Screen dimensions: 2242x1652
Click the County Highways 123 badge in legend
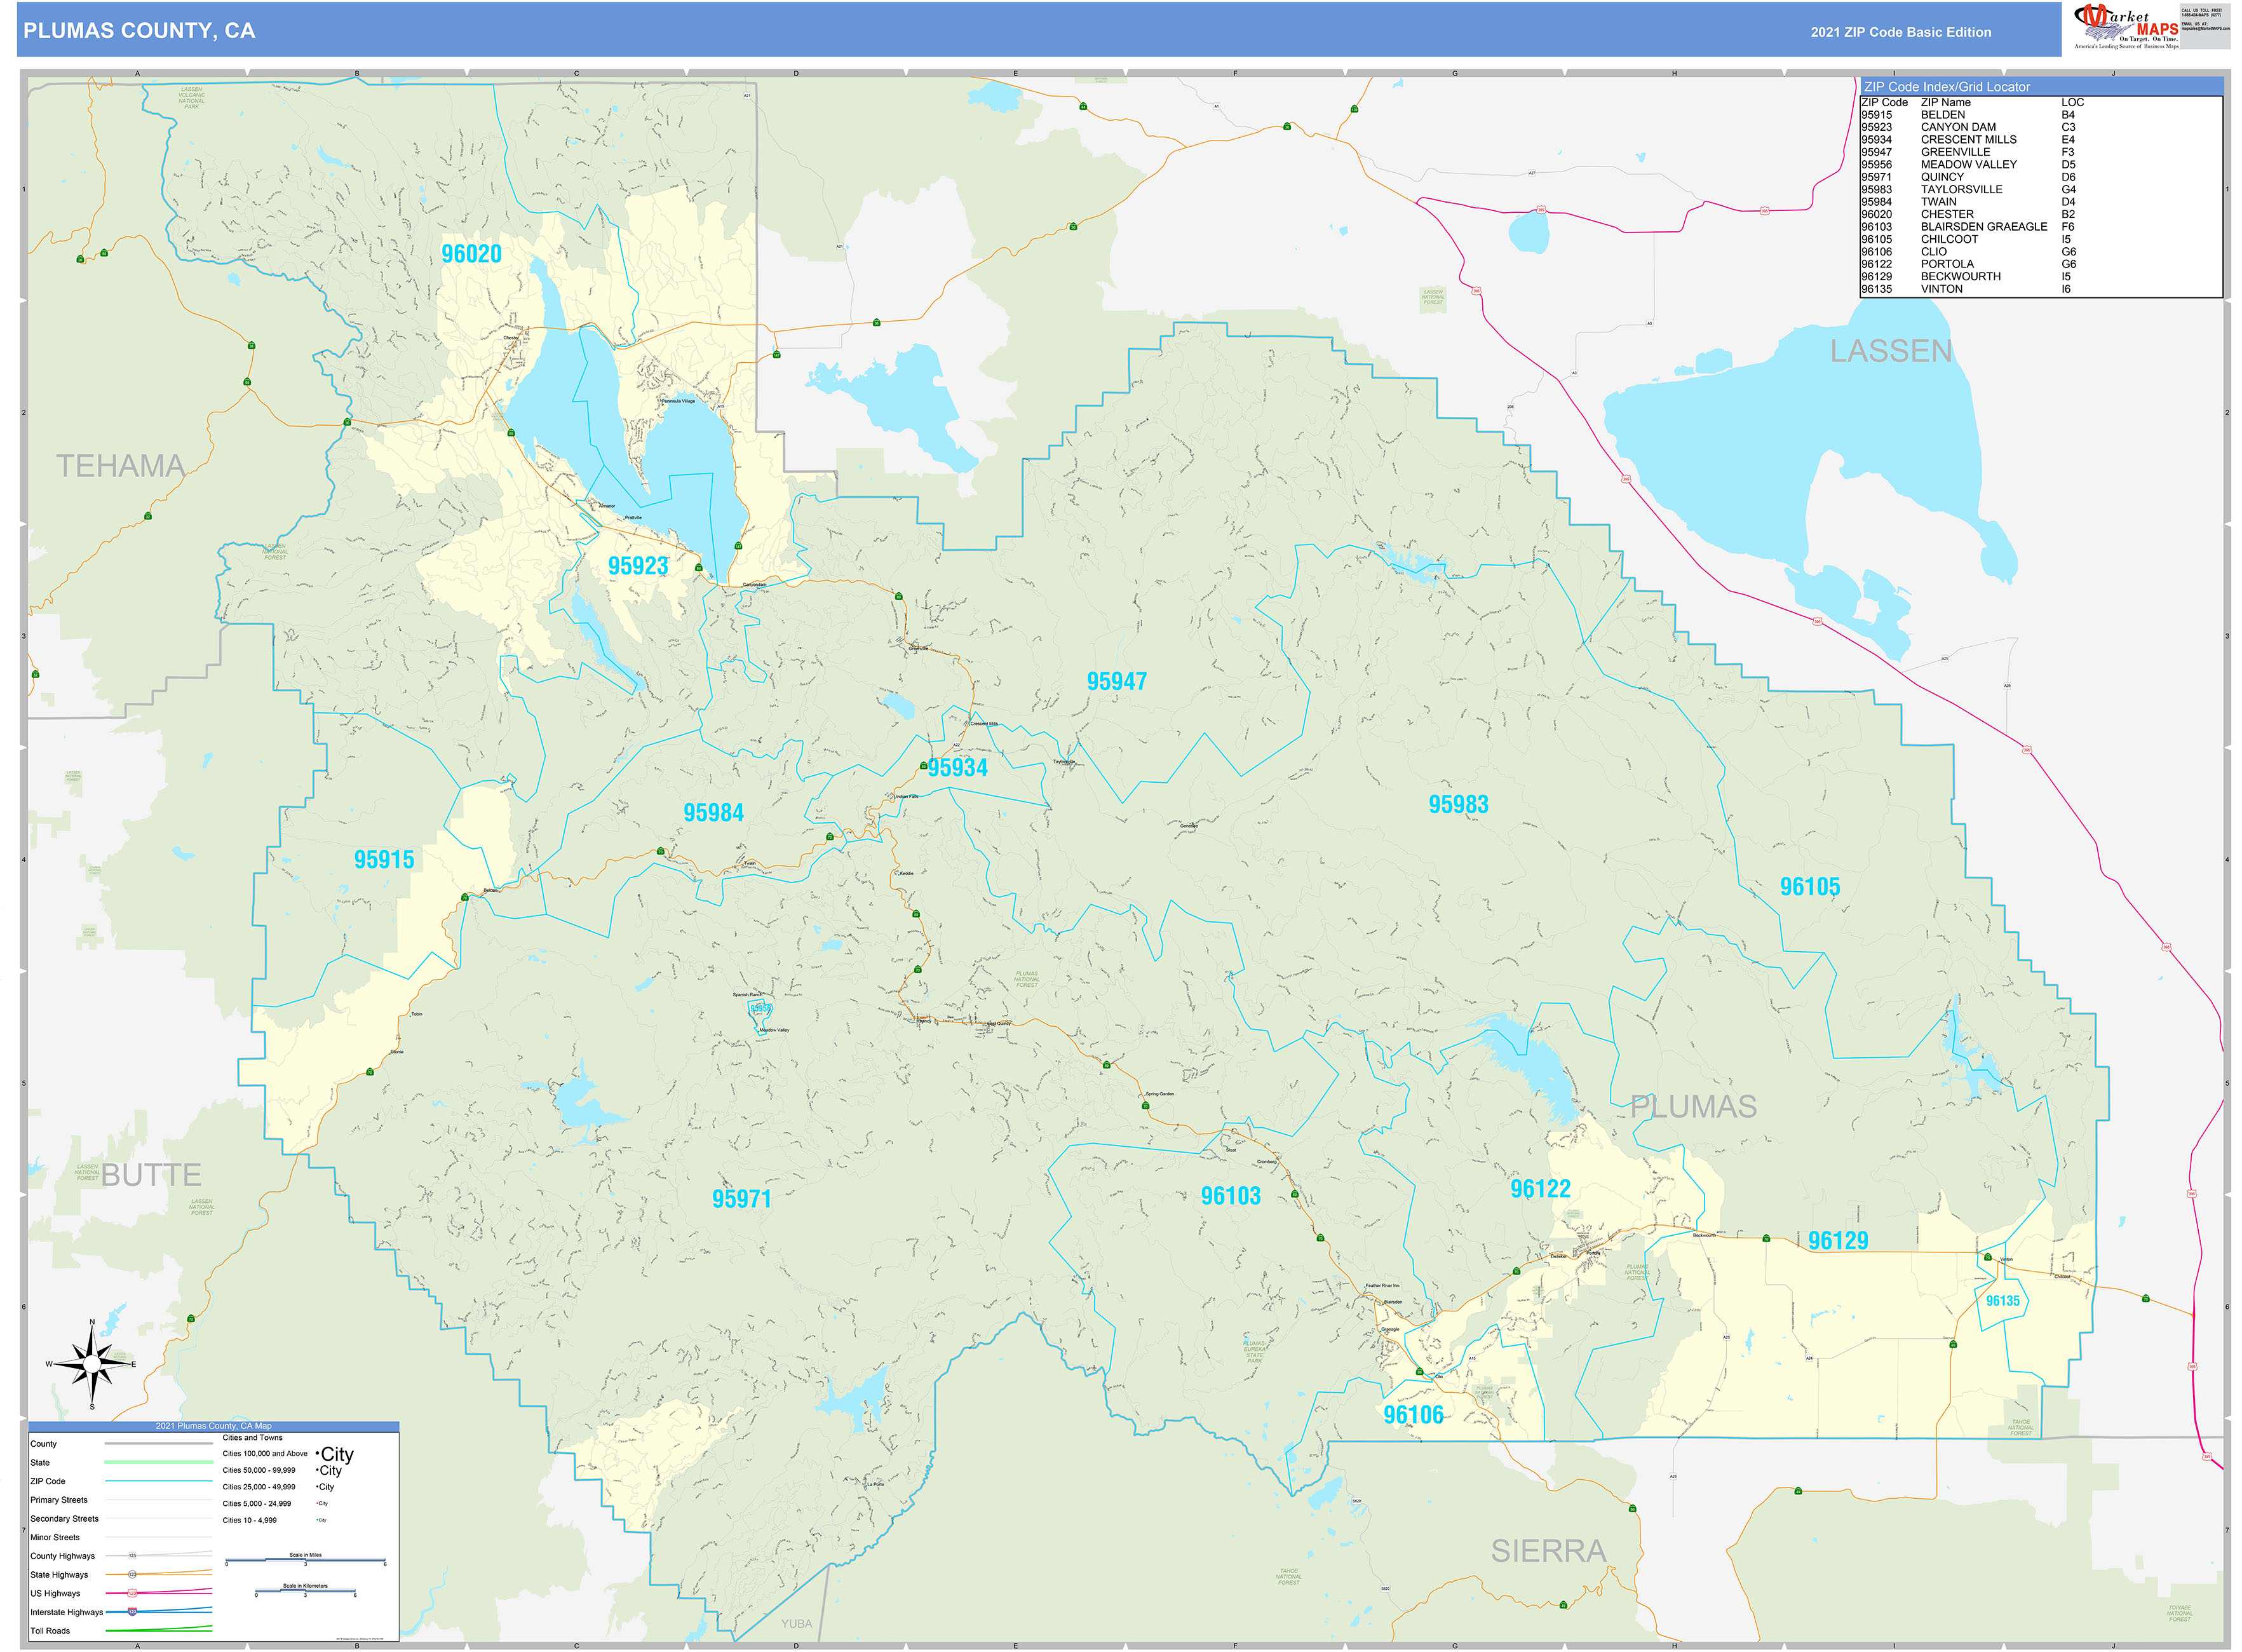coord(132,1556)
